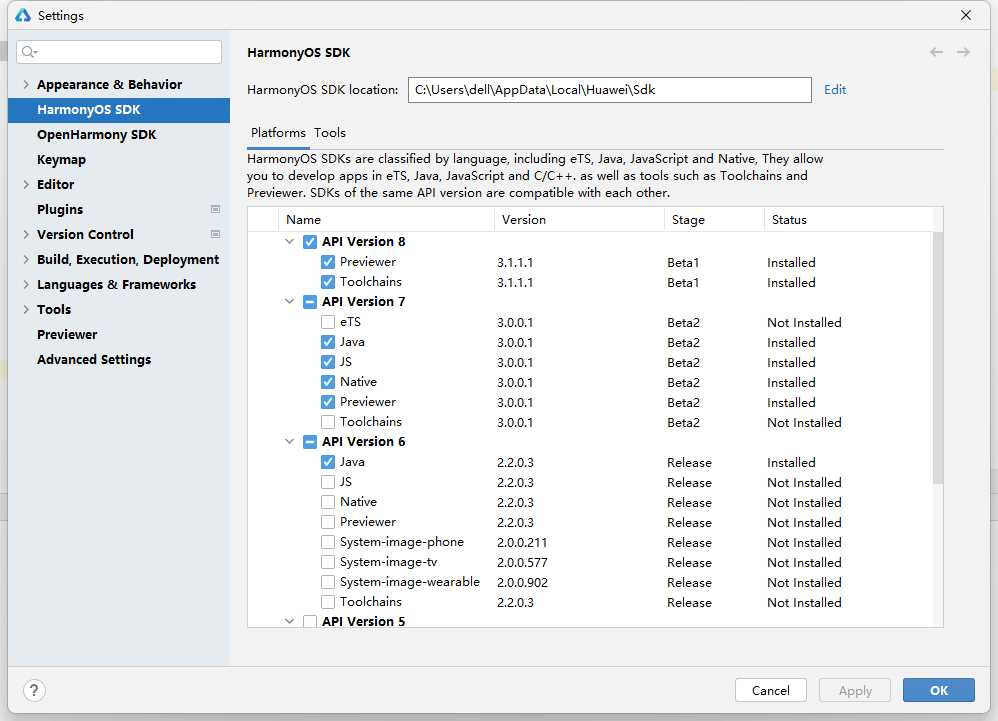
Task: Click the OK button
Action: (939, 690)
